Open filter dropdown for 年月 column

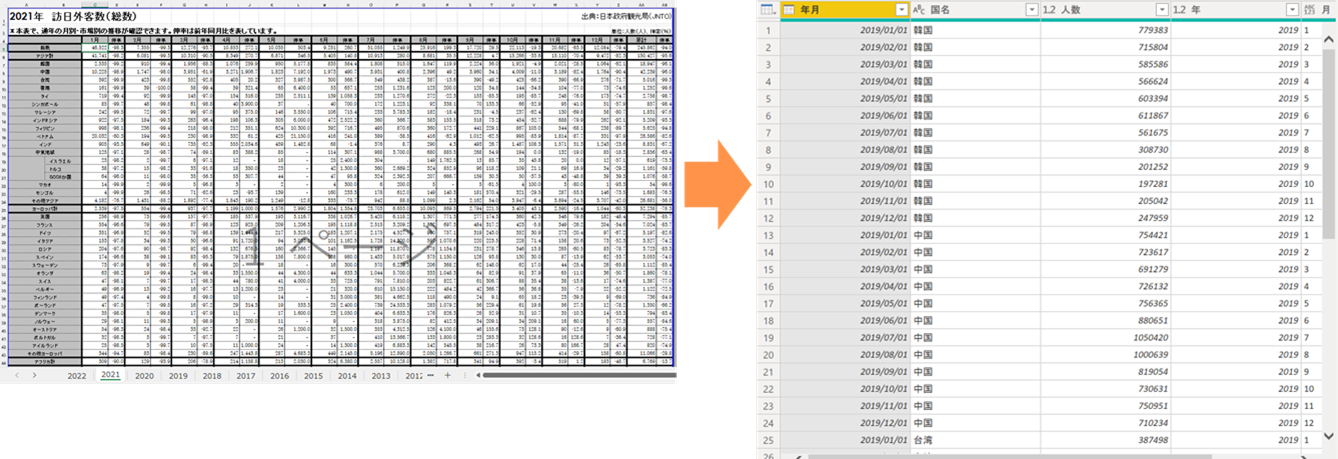point(901,9)
